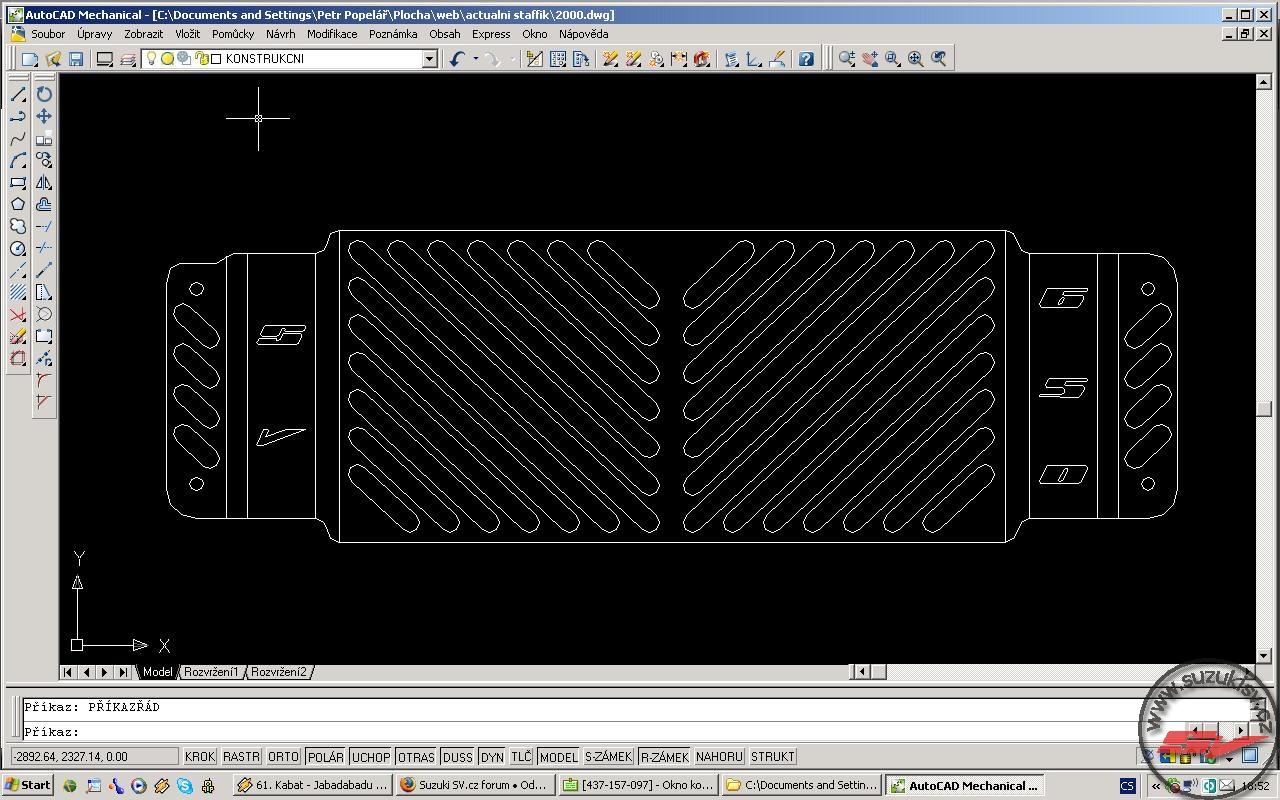
Task: Choose the Move tool
Action: (x=44, y=116)
